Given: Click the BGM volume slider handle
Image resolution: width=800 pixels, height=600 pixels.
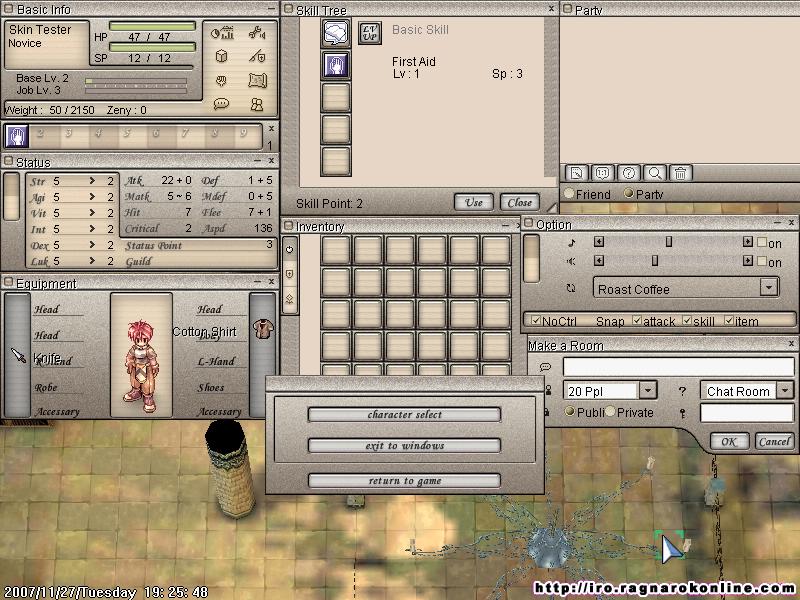Looking at the screenshot, I should pyautogui.click(x=669, y=241).
